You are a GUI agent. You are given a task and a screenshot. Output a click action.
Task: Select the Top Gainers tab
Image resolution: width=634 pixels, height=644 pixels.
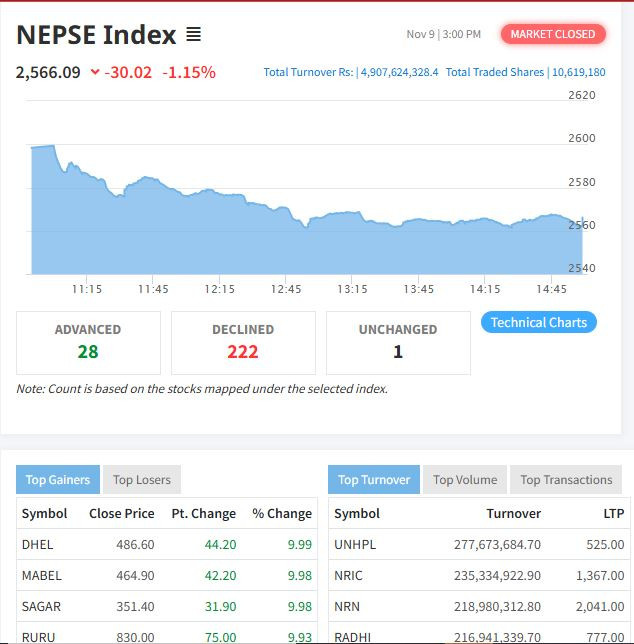(x=58, y=480)
